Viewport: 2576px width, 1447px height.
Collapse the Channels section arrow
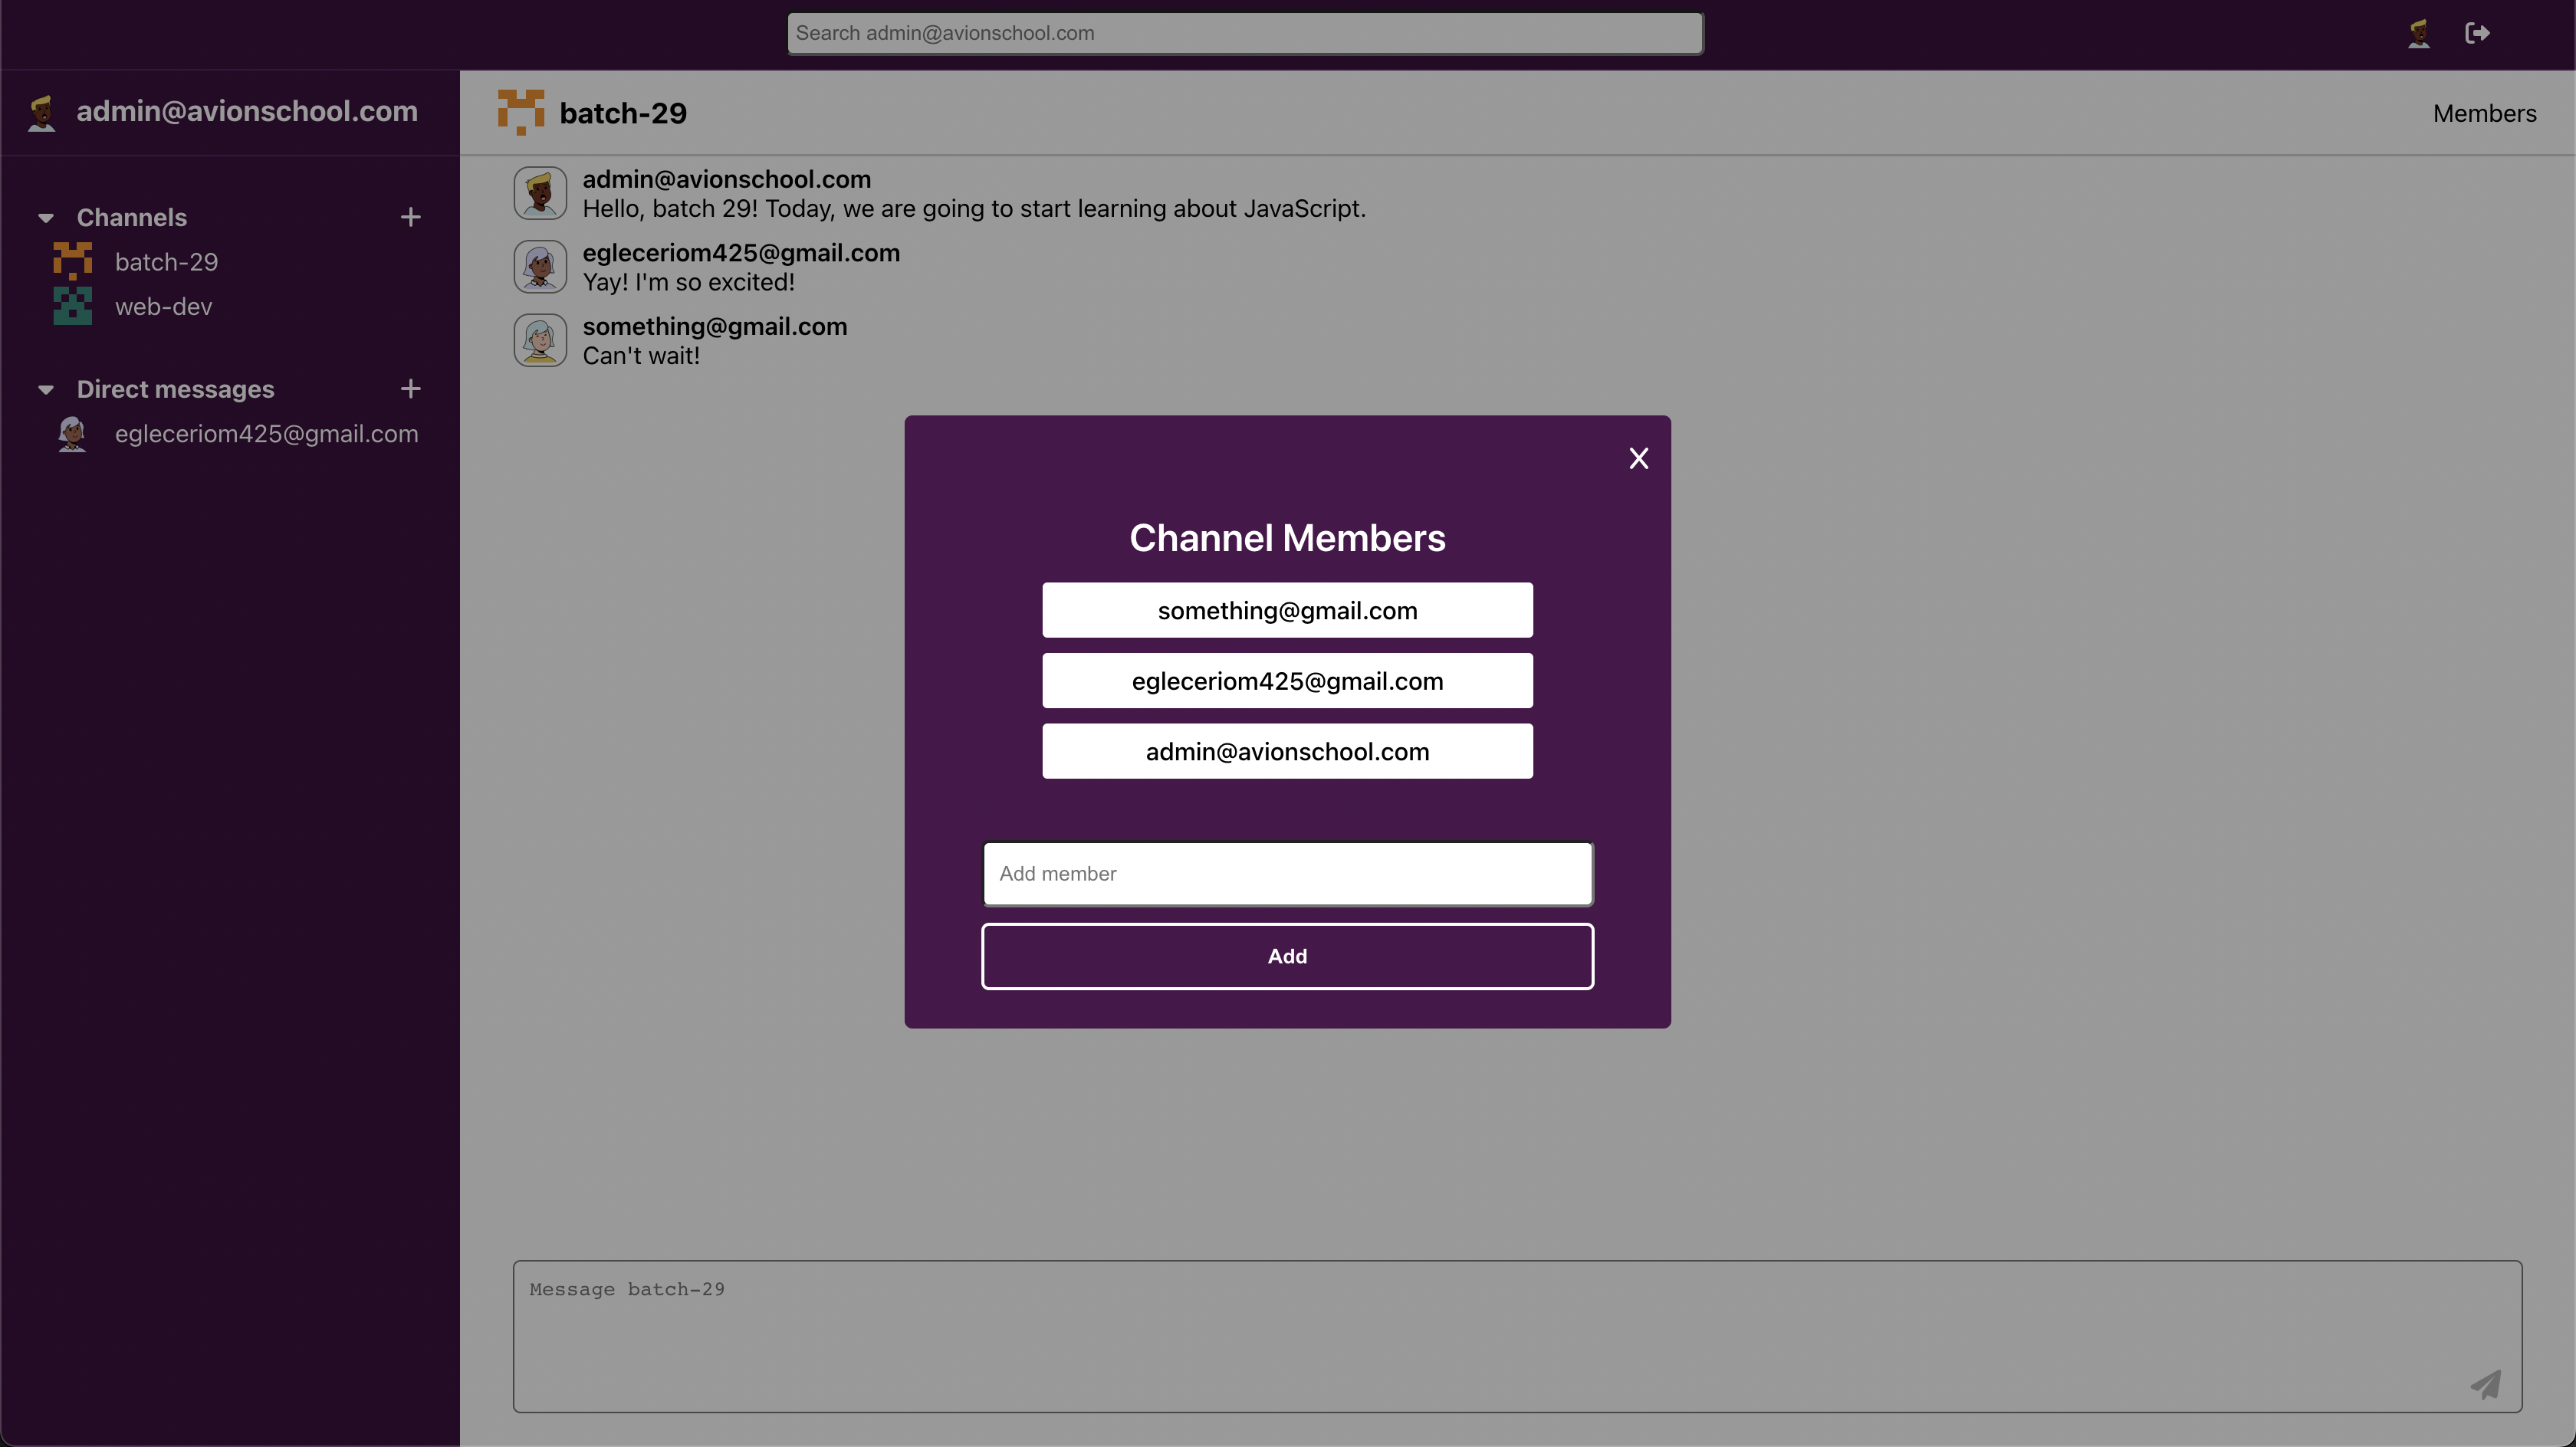[x=46, y=218]
